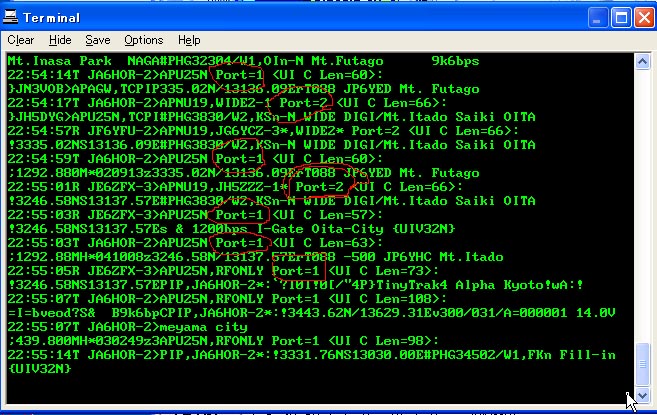Click the line starting with 22:54:14T
The height and width of the screenshot is (415, 657).
pyautogui.click(x=195, y=75)
